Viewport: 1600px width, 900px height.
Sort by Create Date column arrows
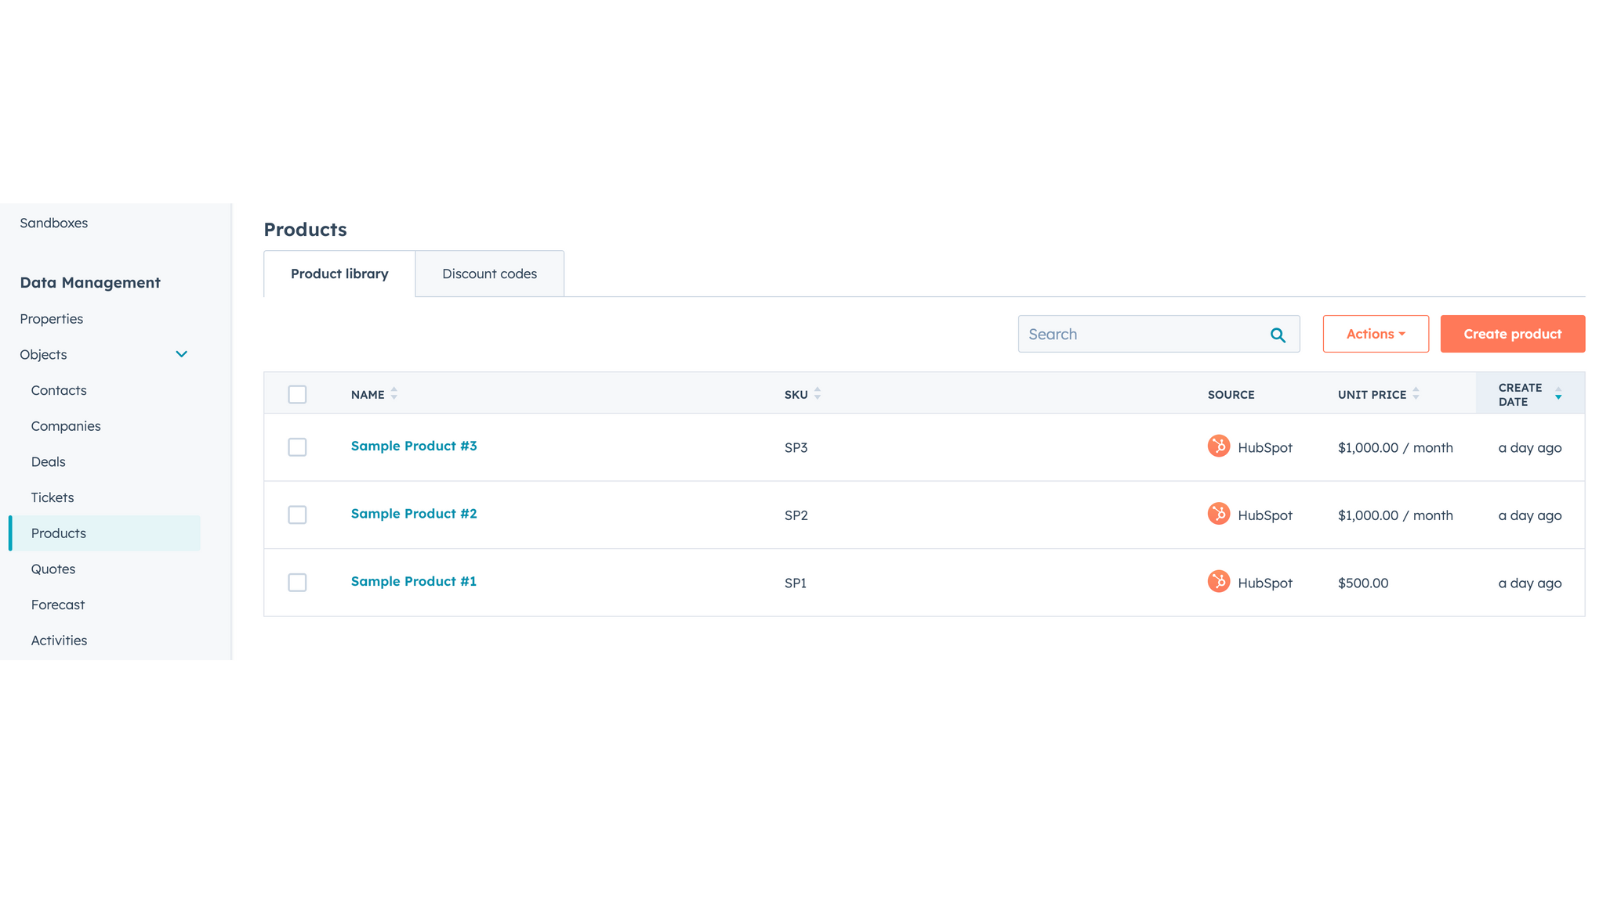(x=1557, y=394)
